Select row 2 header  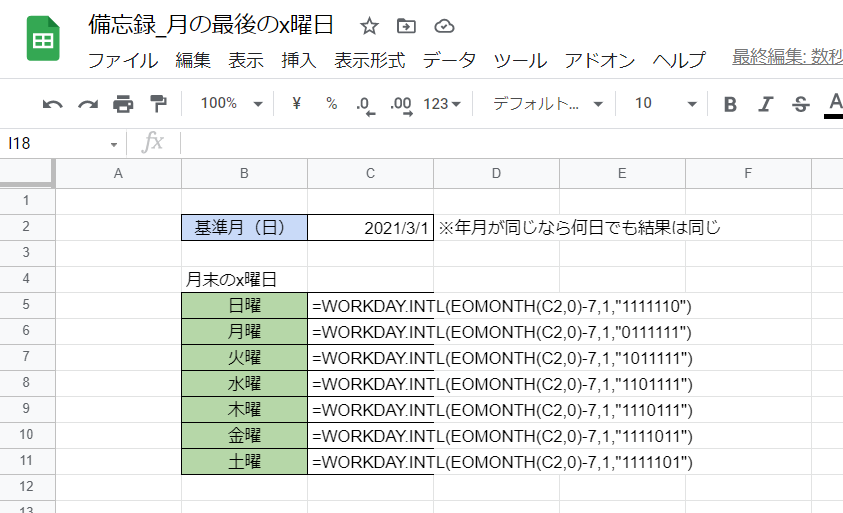pyautogui.click(x=26, y=227)
